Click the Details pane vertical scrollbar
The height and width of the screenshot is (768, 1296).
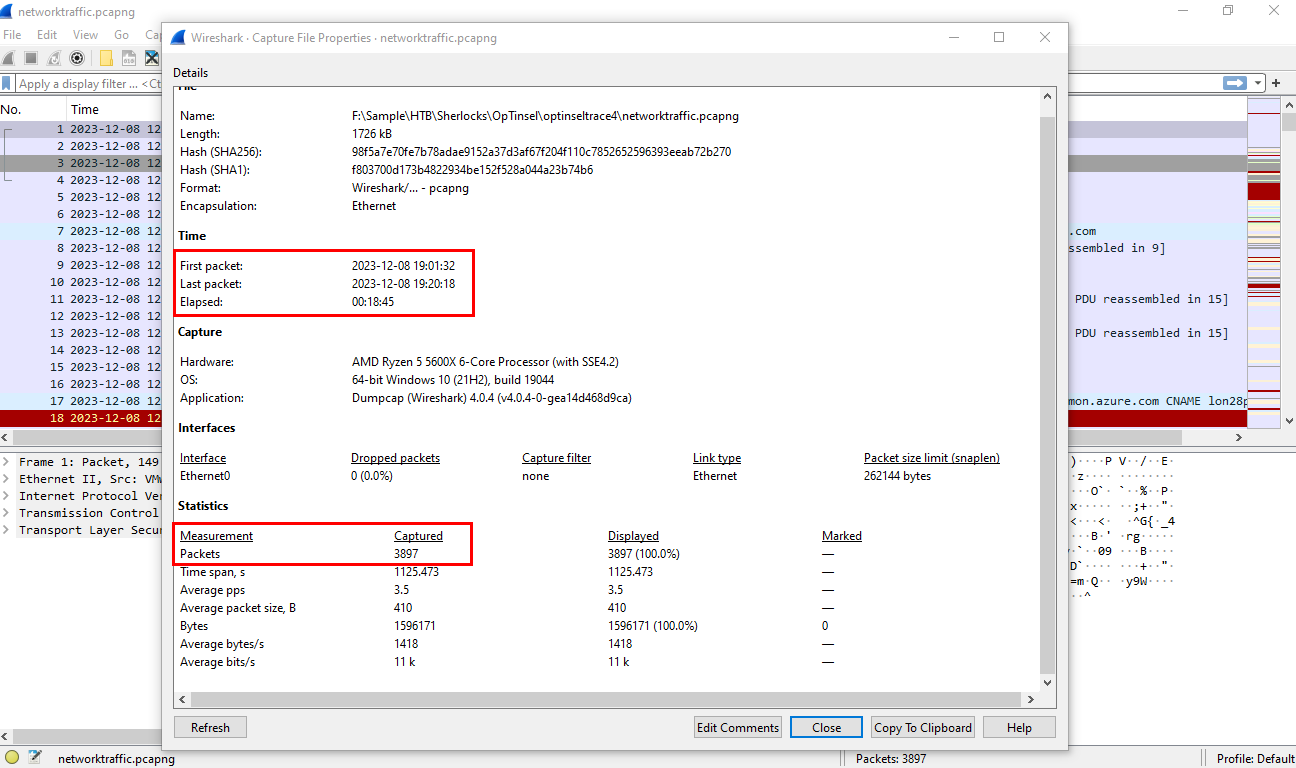(1048, 389)
